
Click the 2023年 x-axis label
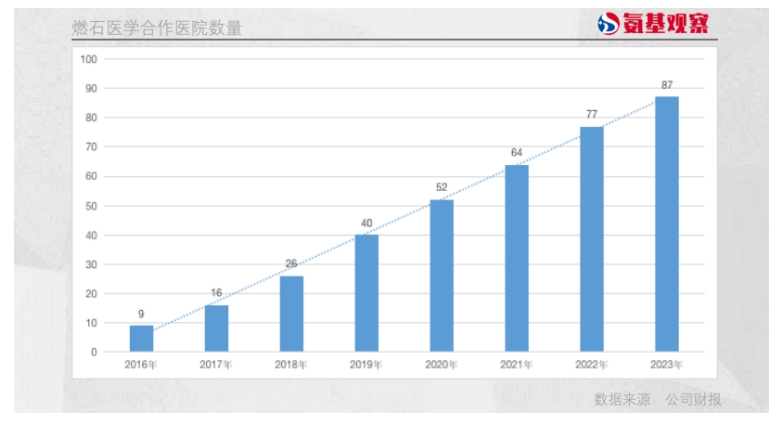click(x=666, y=365)
